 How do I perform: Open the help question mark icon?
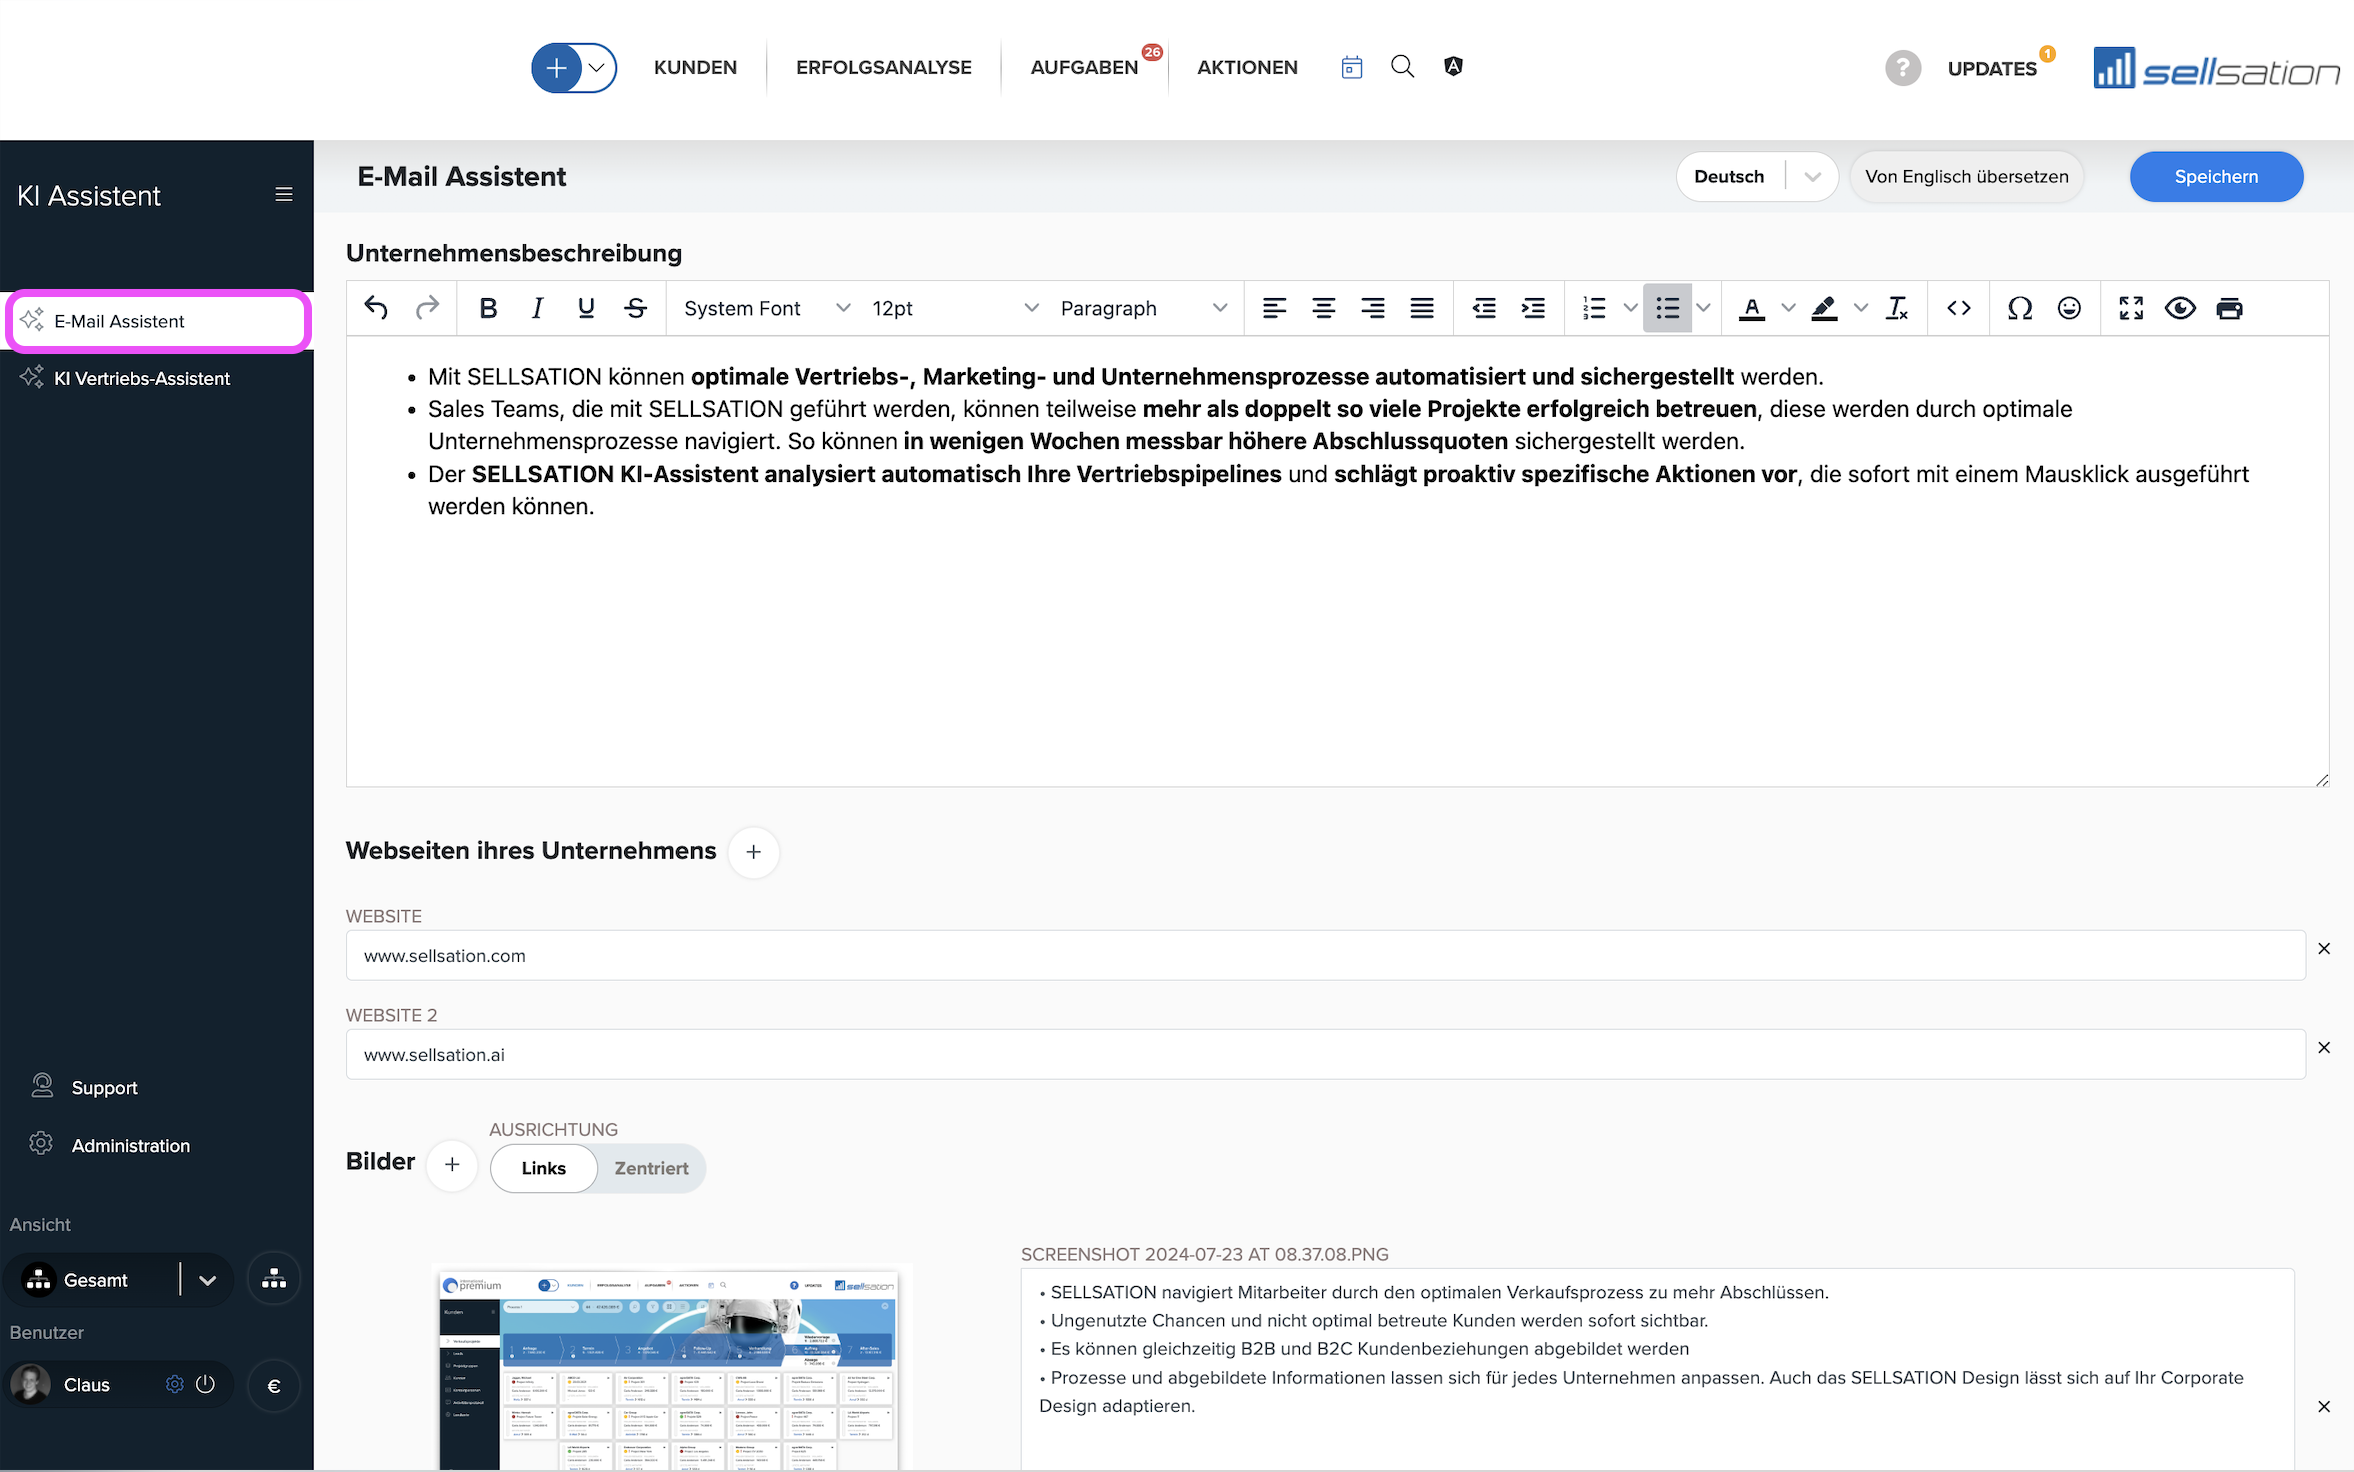1902,68
